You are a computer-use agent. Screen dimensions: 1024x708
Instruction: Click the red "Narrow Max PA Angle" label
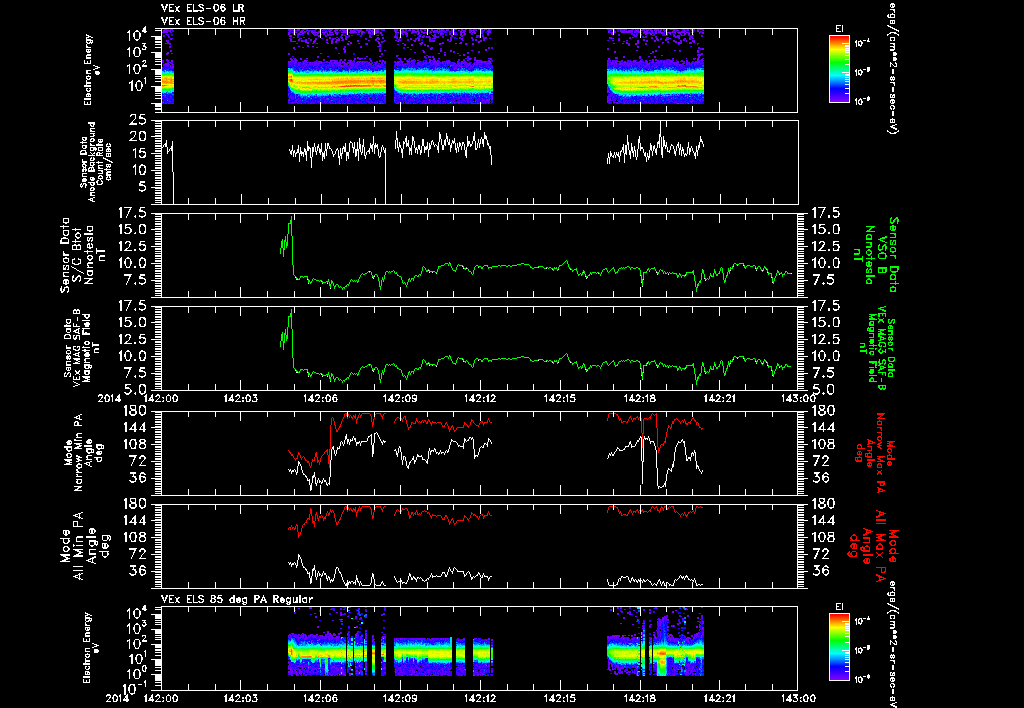click(874, 451)
